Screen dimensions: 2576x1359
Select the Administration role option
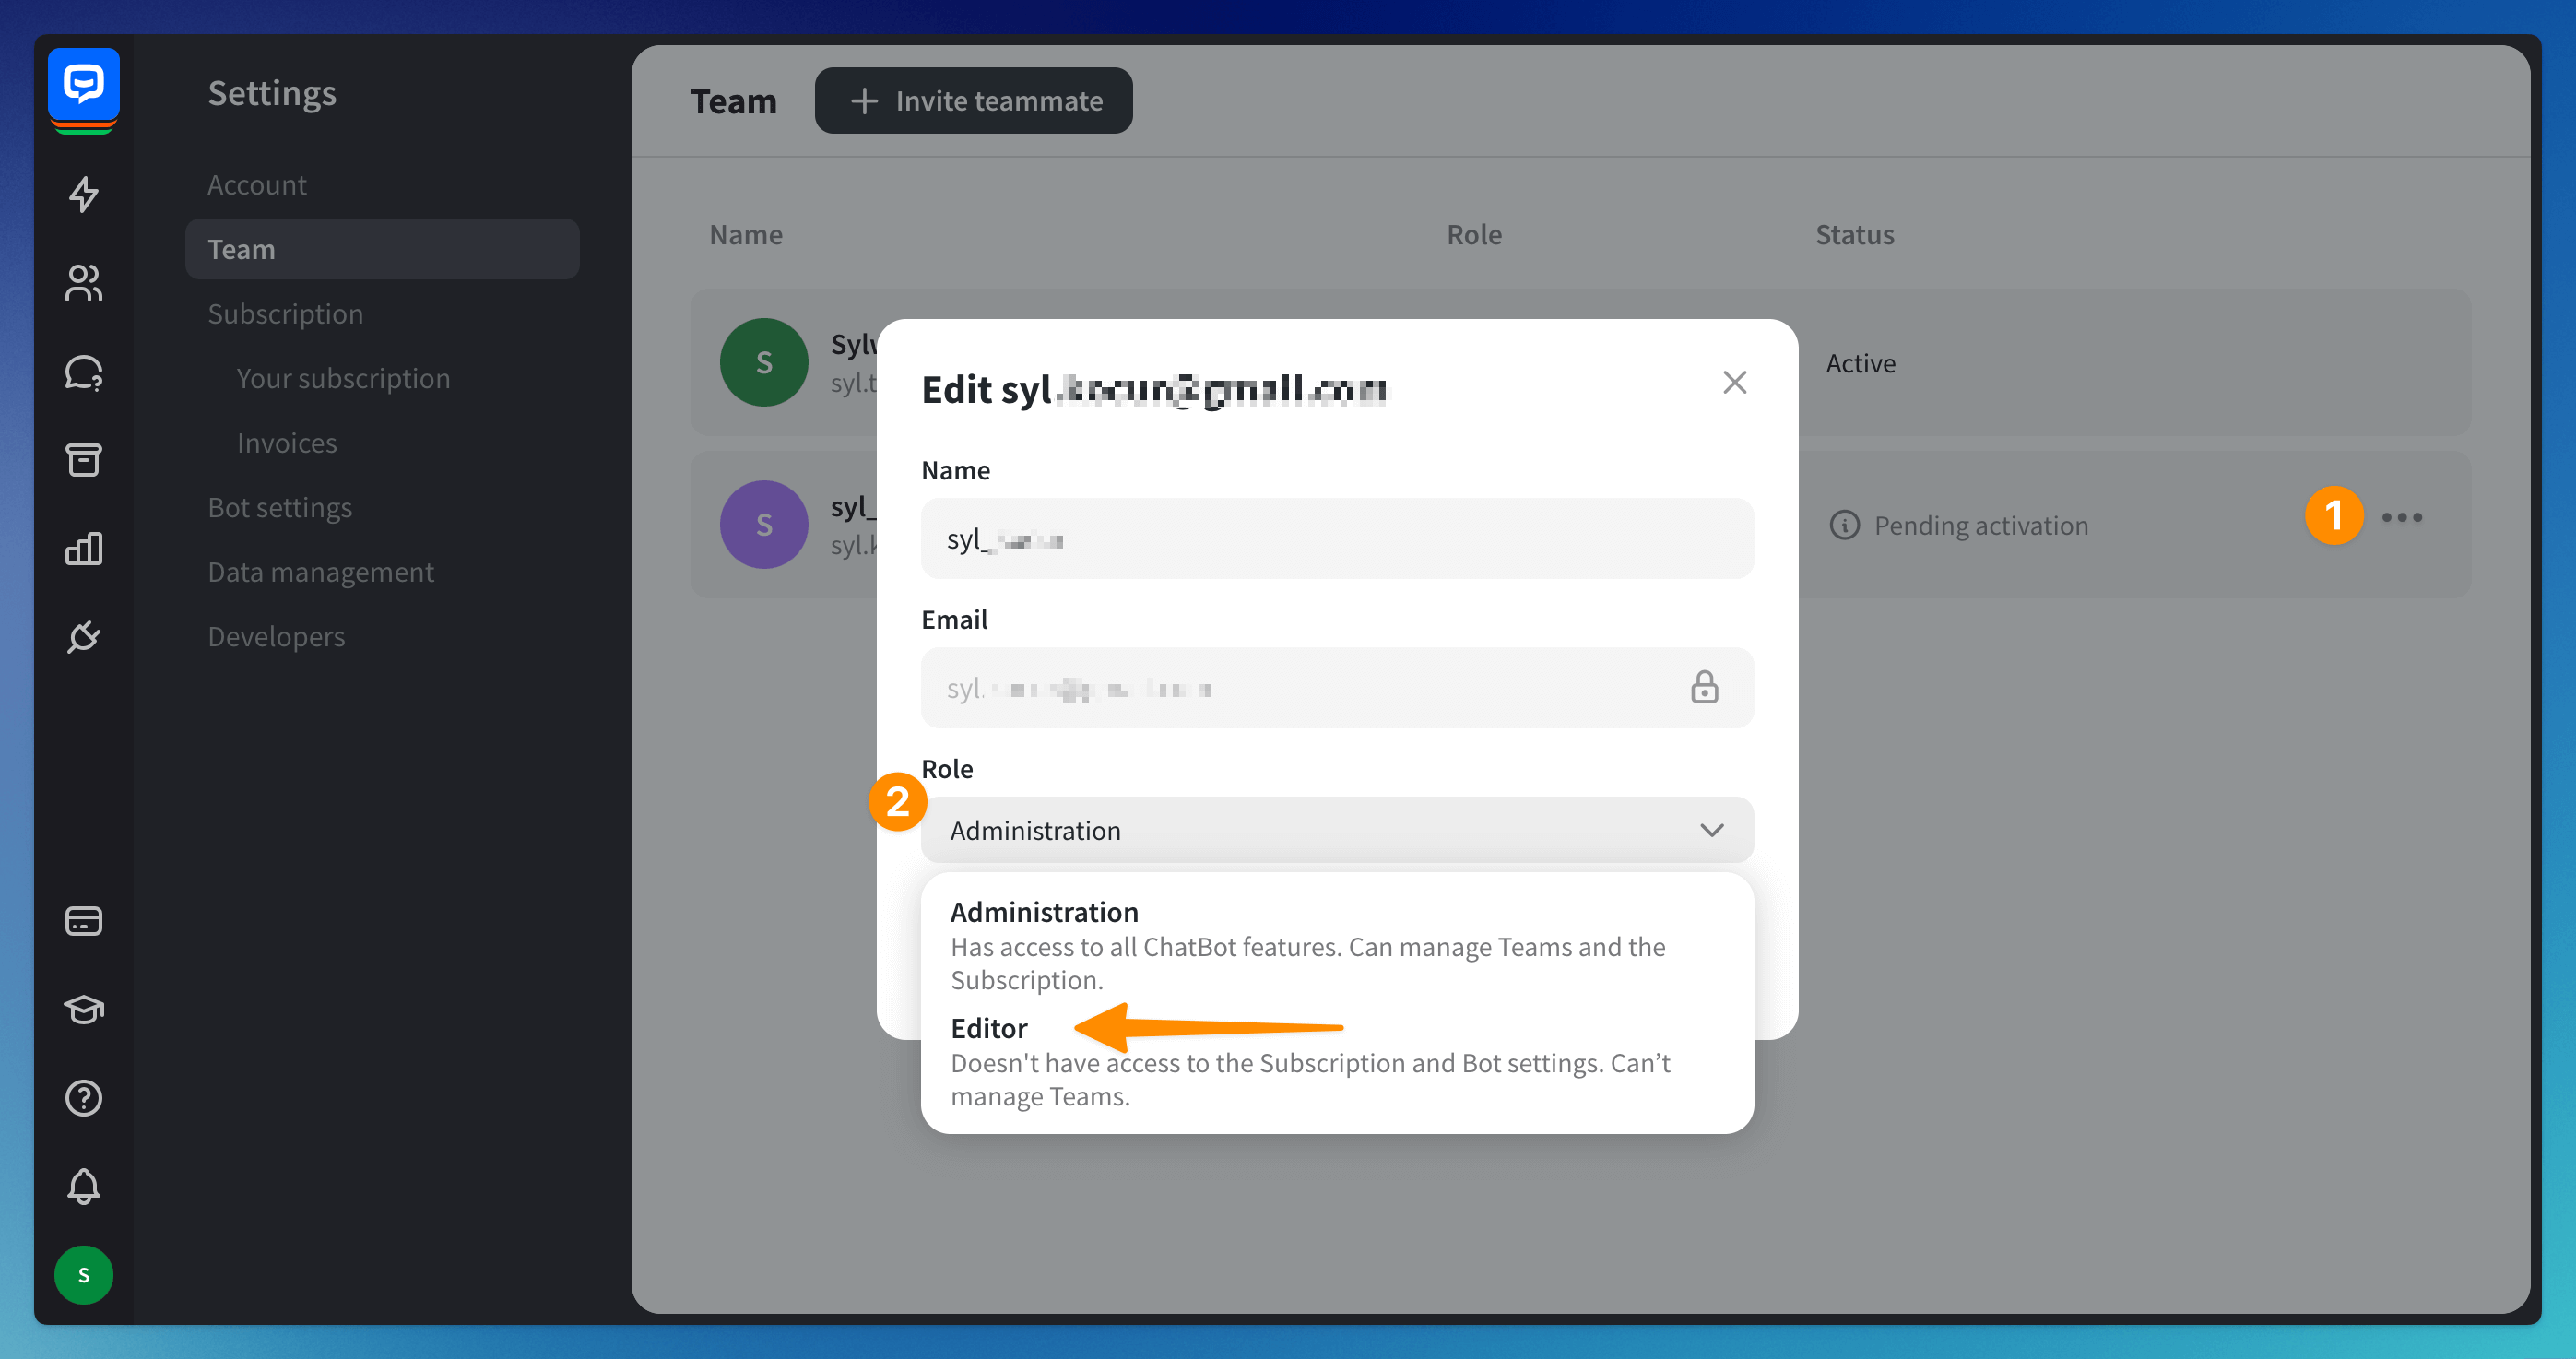point(1043,912)
